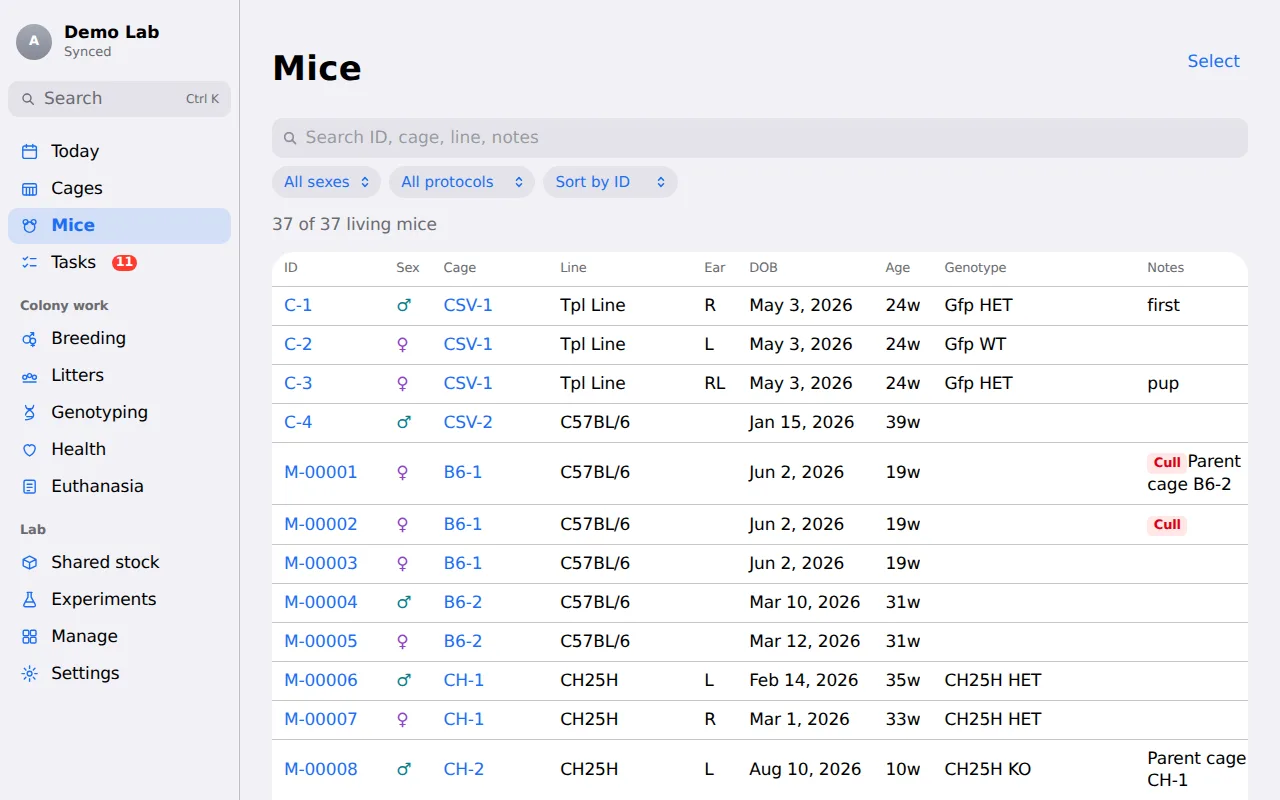Open the Experiments page
The width and height of the screenshot is (1280, 800).
[x=119, y=599]
